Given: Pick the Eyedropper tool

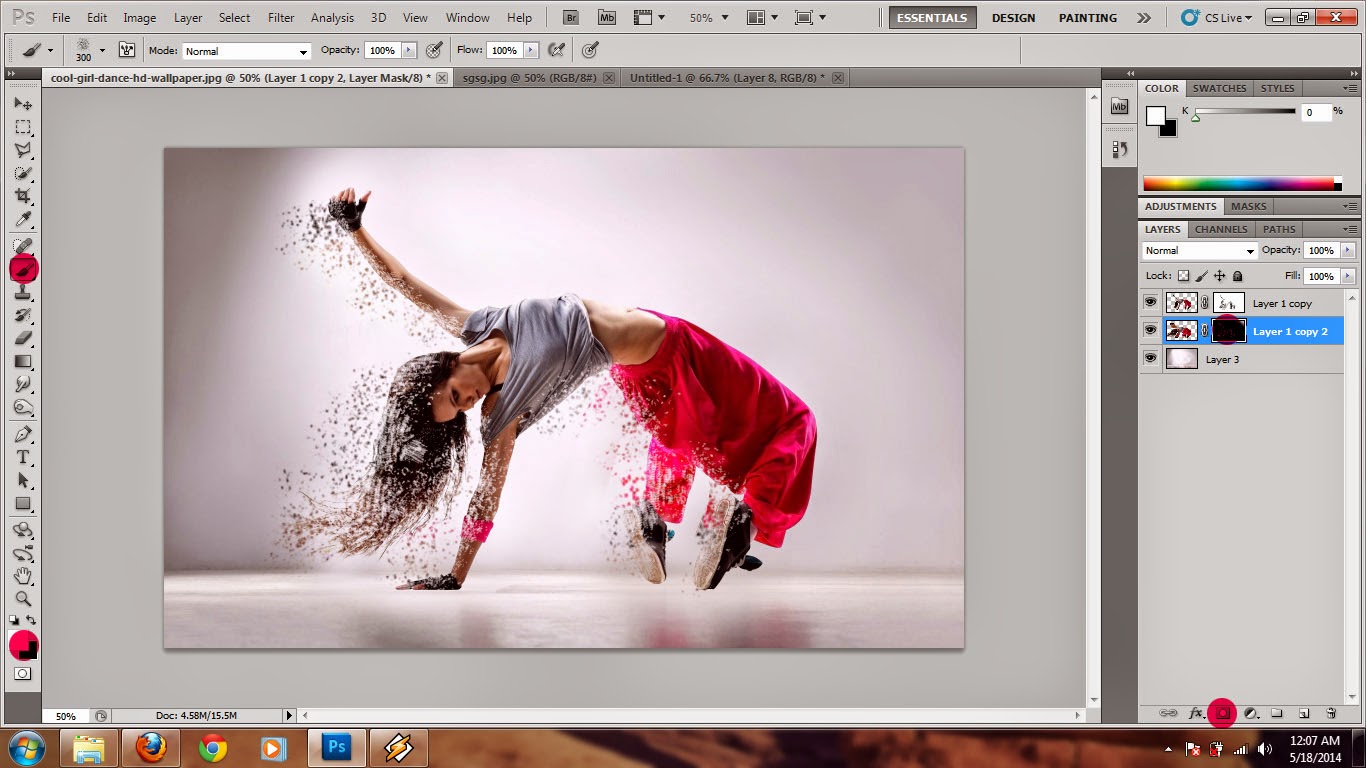Looking at the screenshot, I should click(x=23, y=219).
